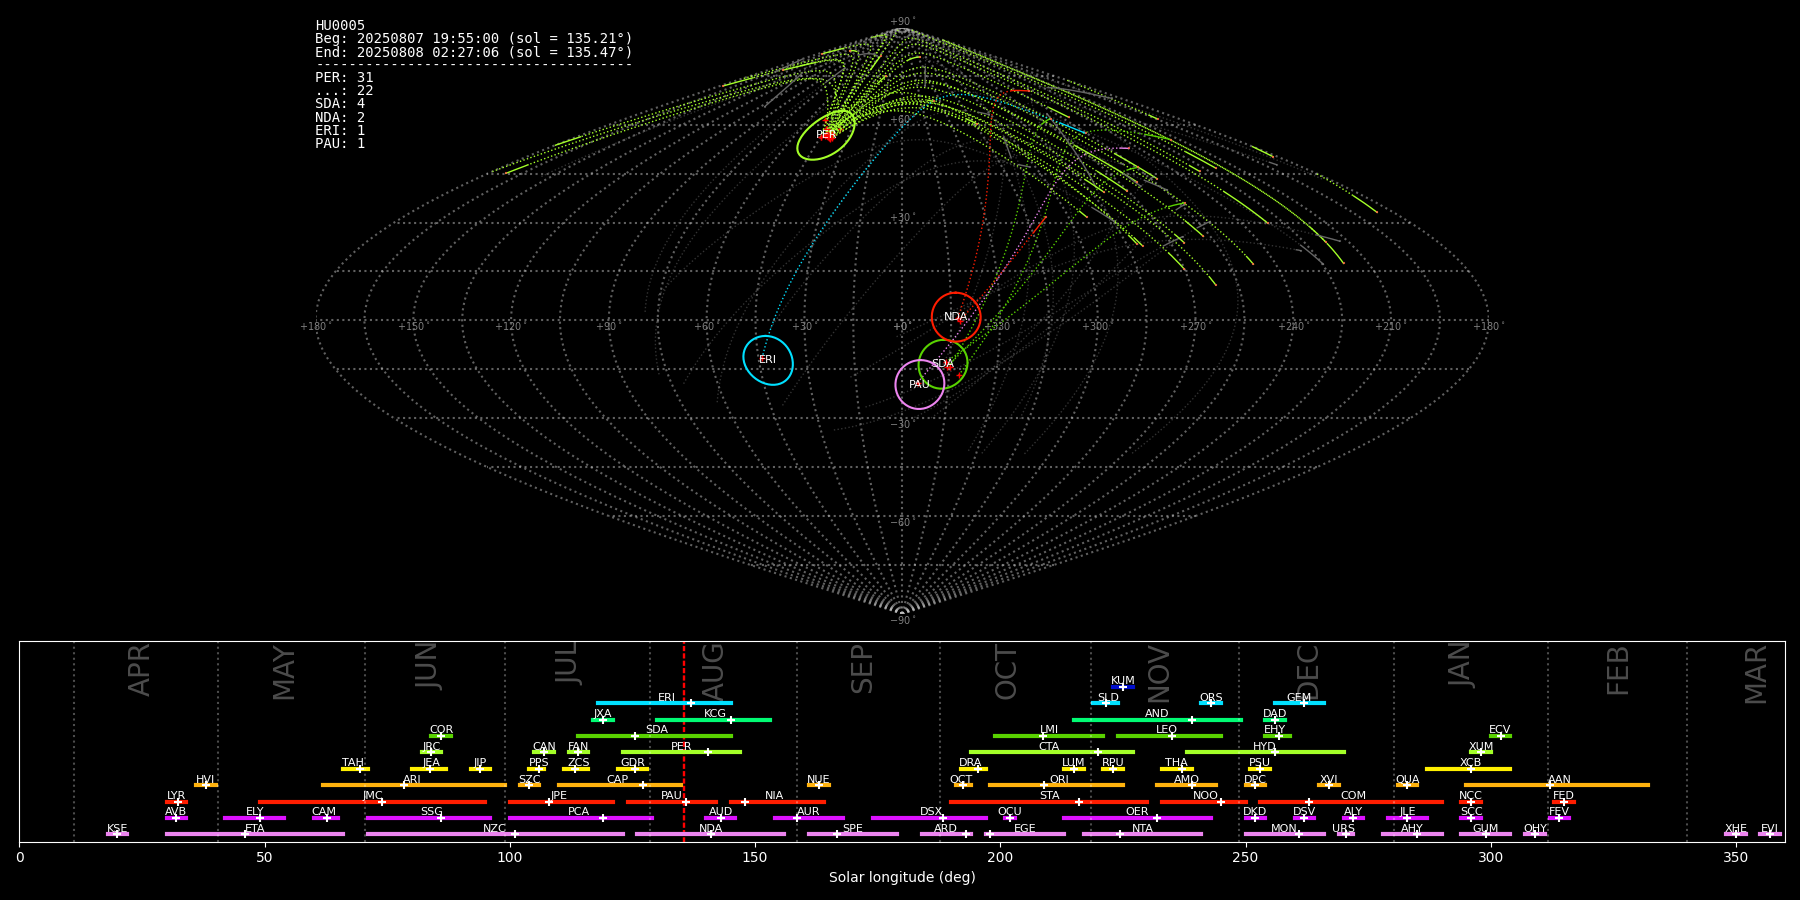
Task: Select the SDA shower bar in the timeline
Action: click(655, 736)
